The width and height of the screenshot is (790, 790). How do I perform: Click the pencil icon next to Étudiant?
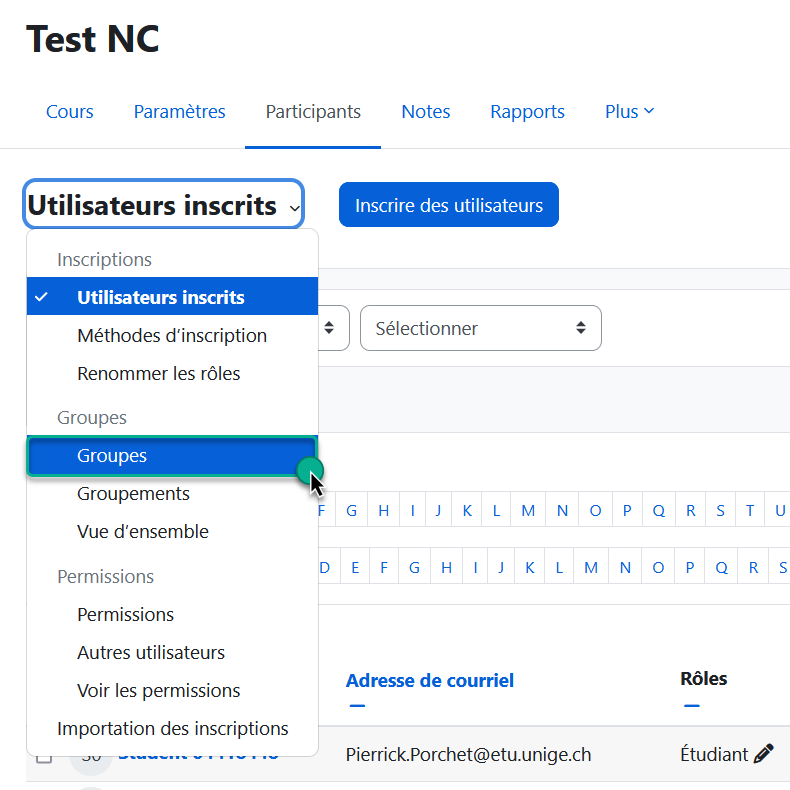[x=764, y=754]
